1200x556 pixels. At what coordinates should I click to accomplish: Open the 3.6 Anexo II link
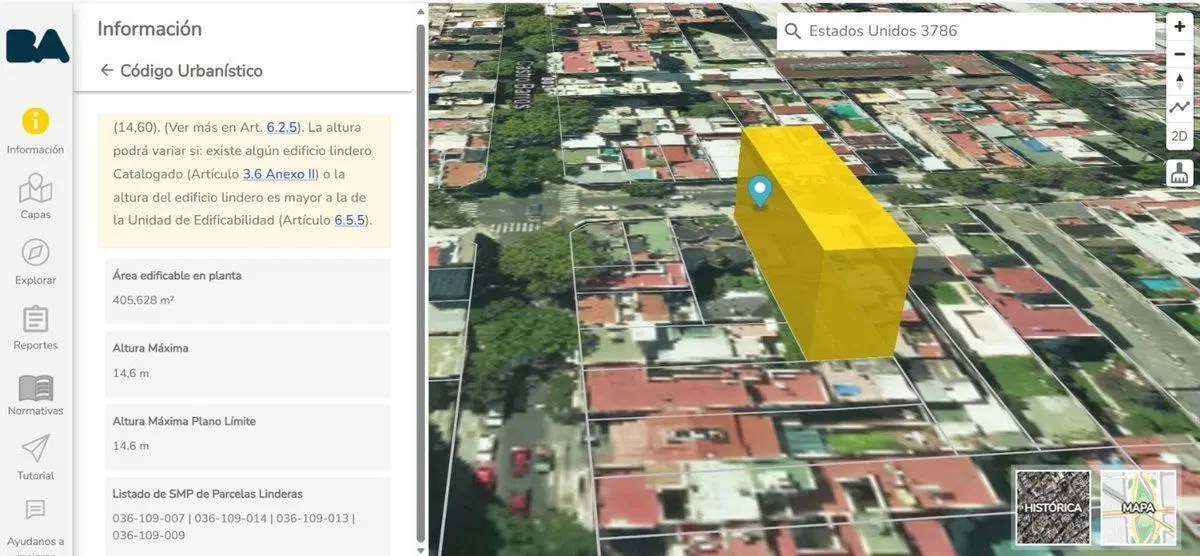tap(279, 173)
